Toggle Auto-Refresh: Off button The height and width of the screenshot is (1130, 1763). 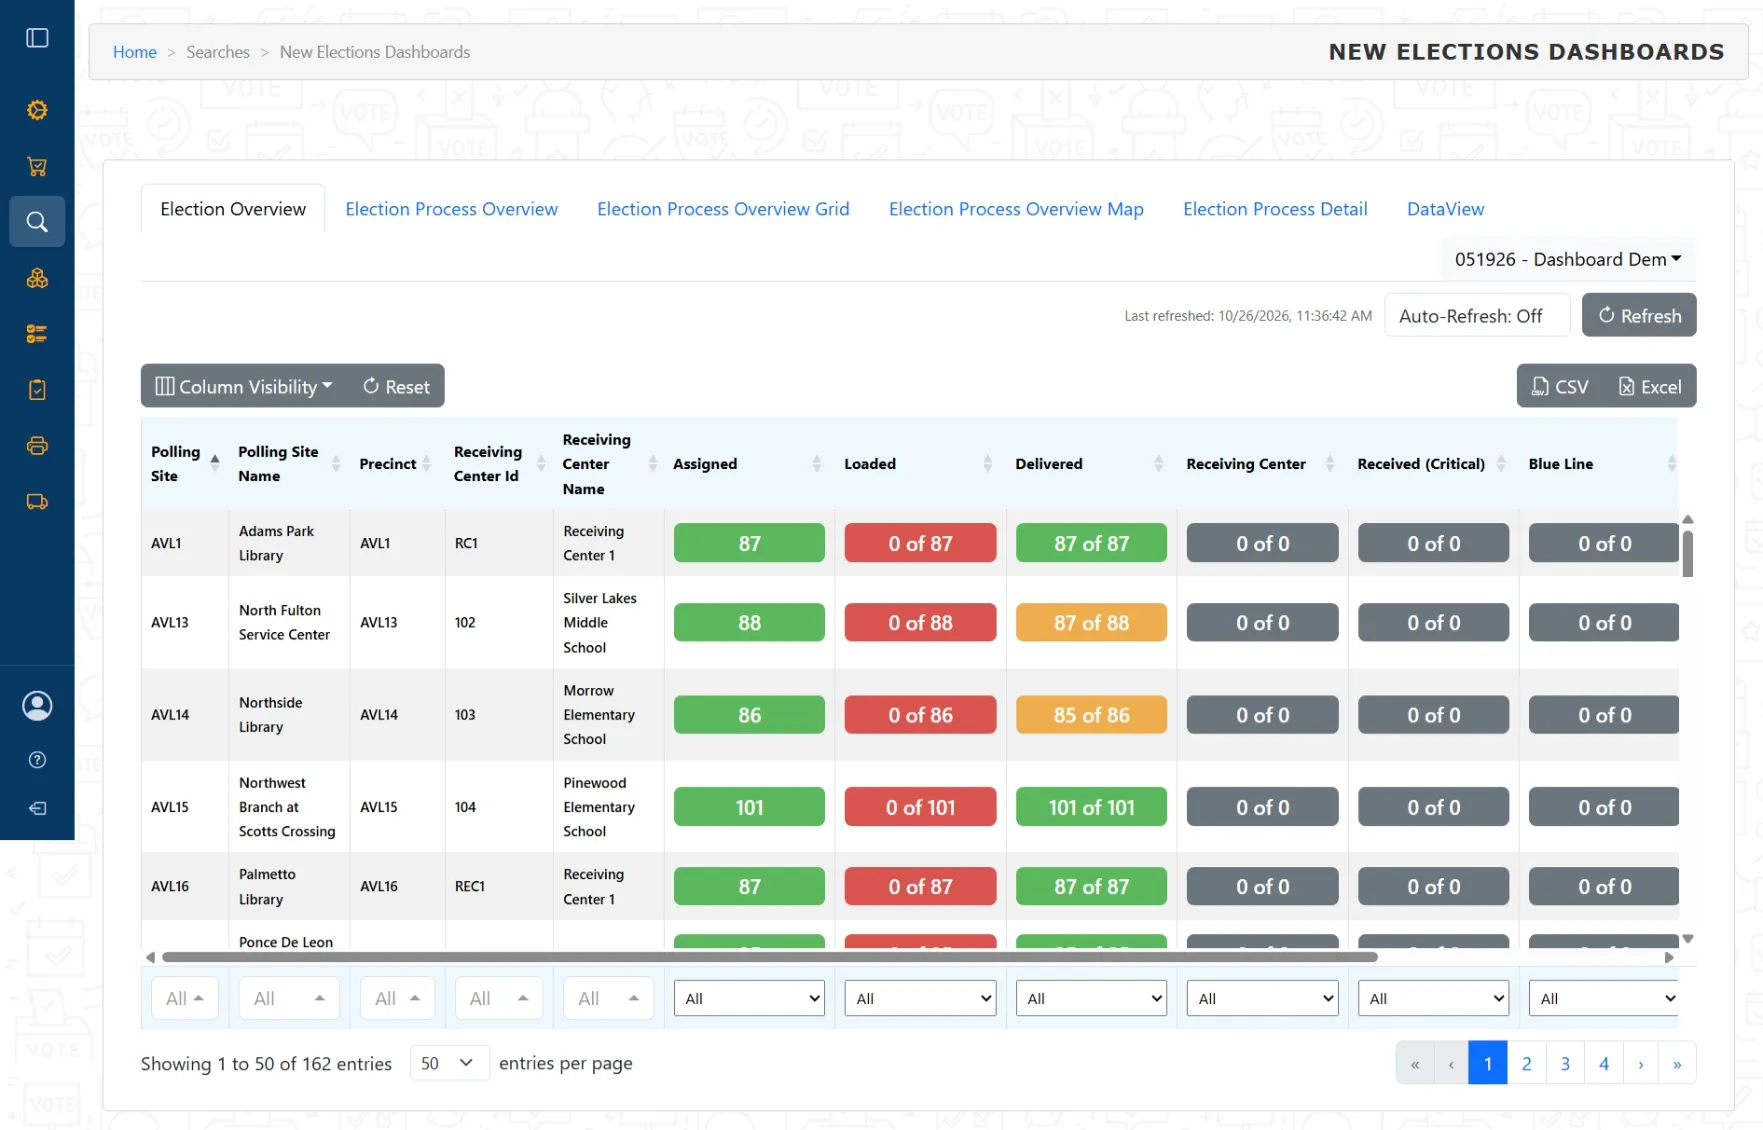(1476, 316)
